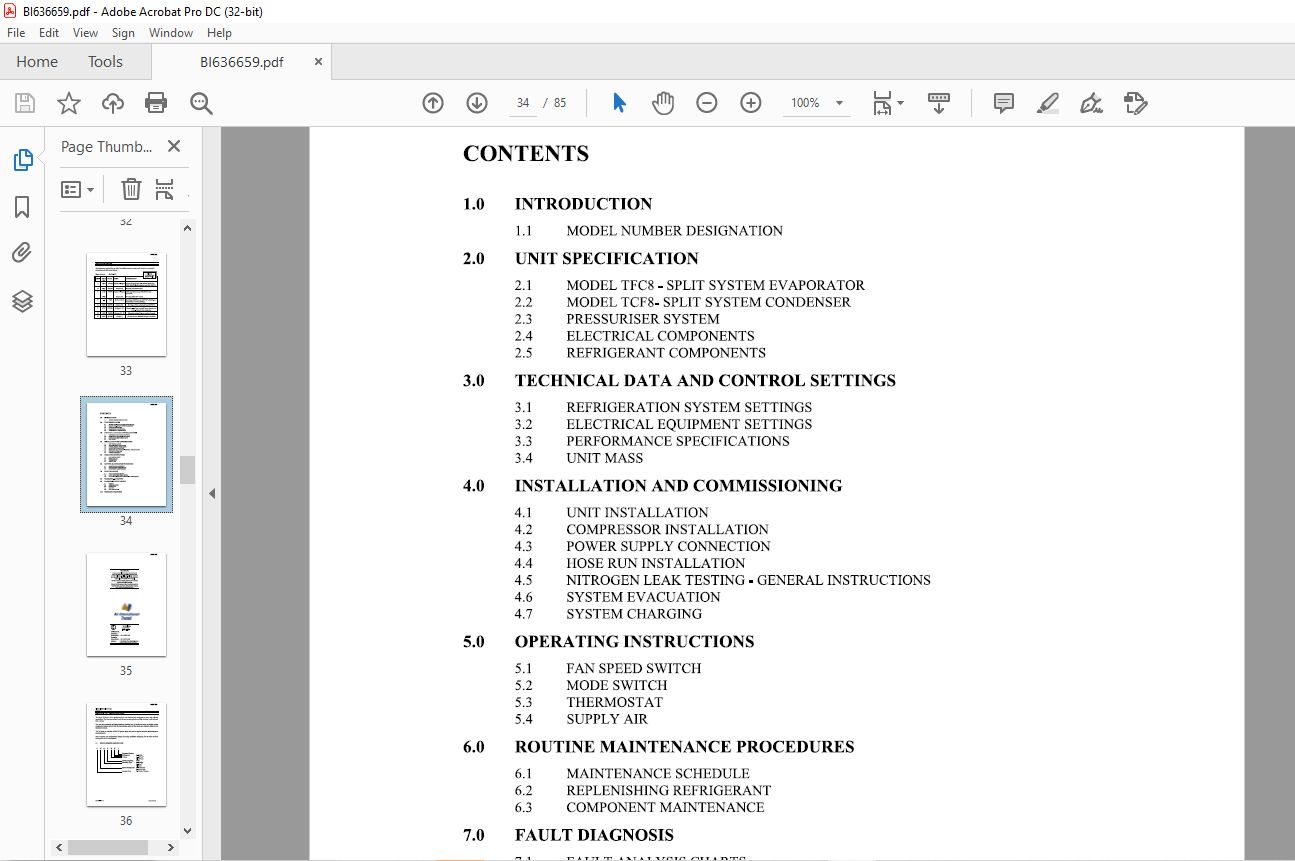
Task: Click the 'FAULT DIAGNOSIS' heading
Action: (x=594, y=835)
